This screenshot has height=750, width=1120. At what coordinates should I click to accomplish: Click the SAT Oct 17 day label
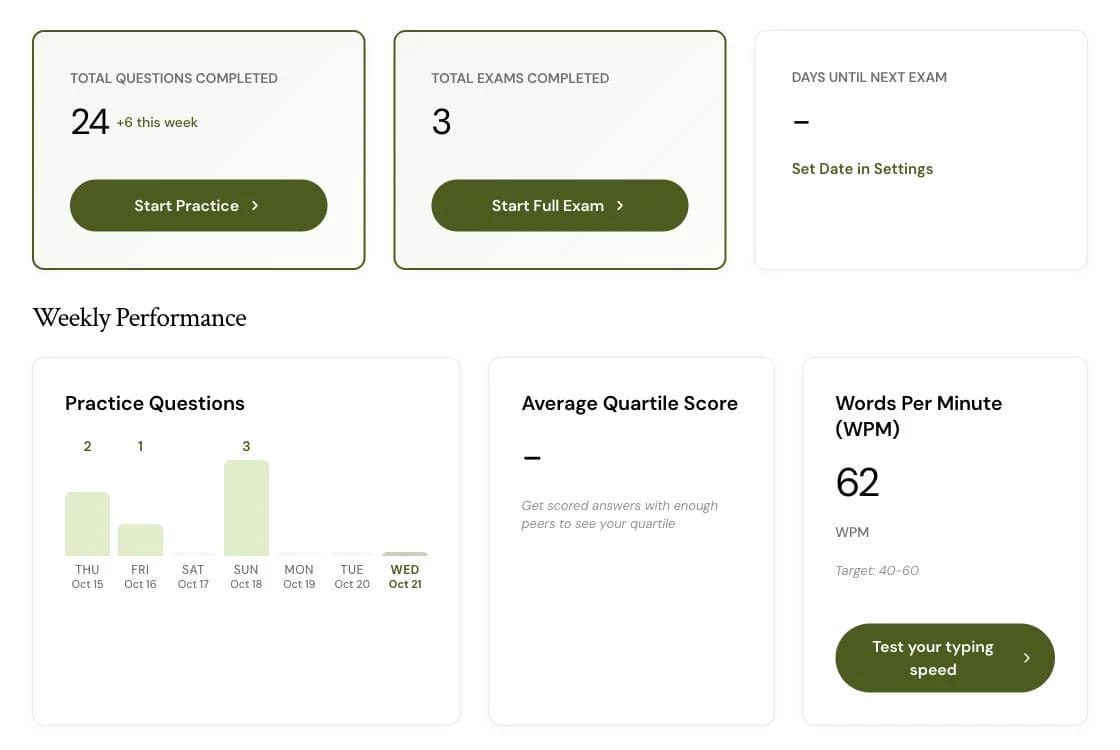point(193,576)
